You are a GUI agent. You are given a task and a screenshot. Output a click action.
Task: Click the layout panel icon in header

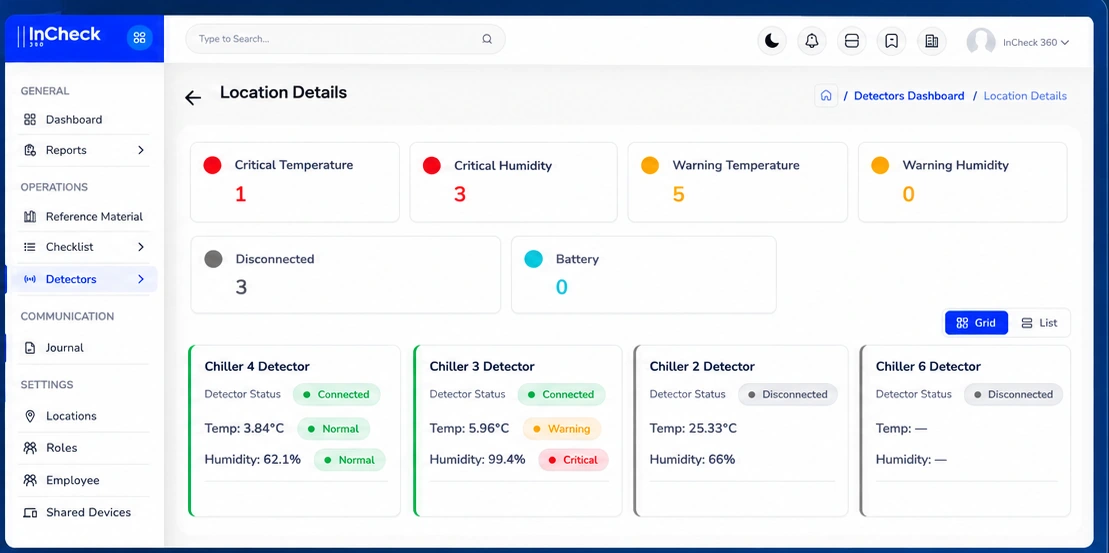coord(852,42)
